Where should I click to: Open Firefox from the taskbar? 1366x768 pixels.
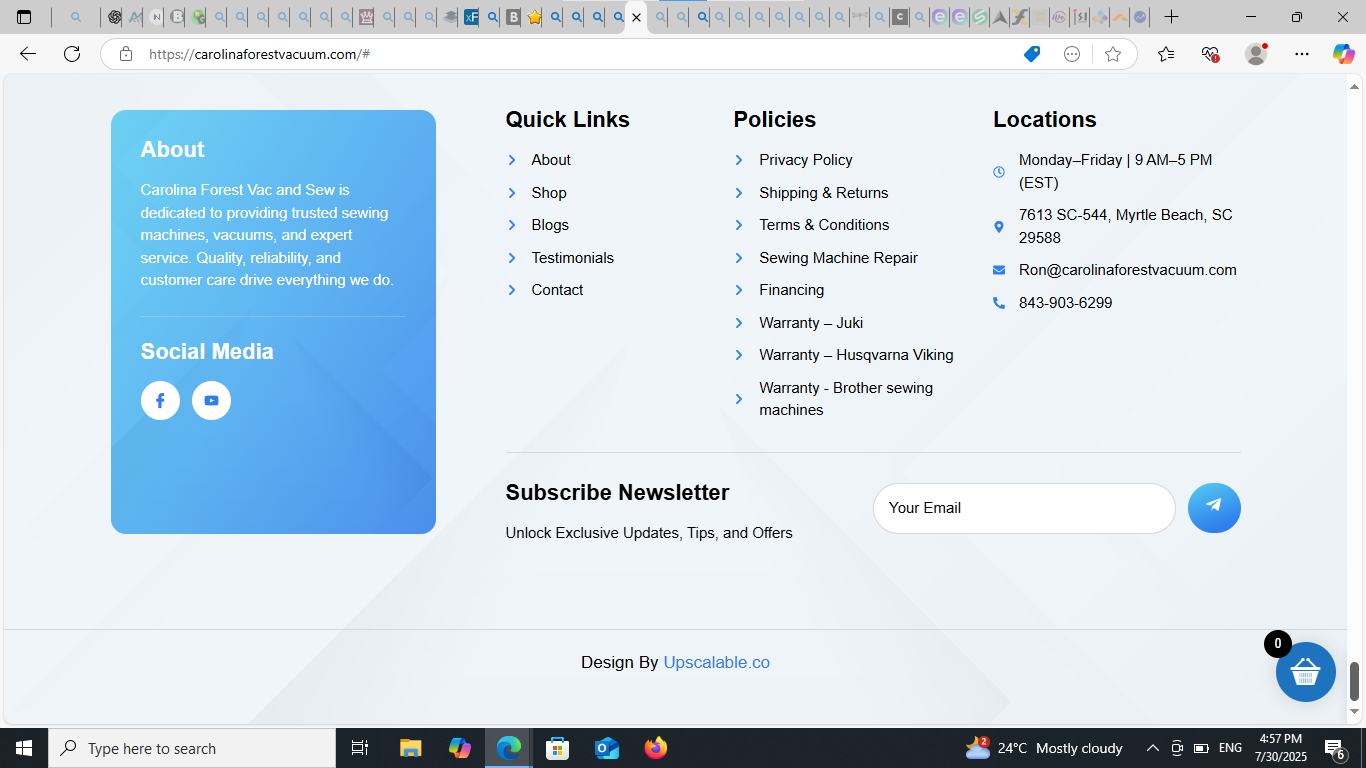656,748
